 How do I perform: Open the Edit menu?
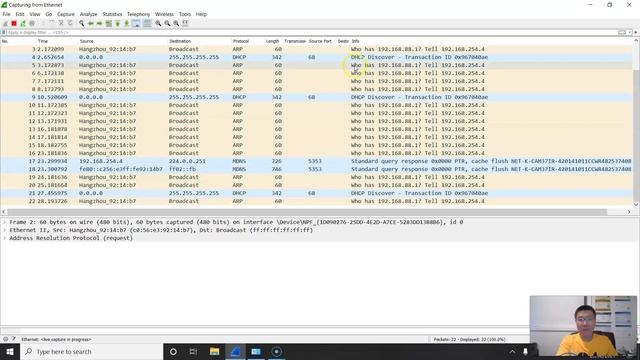(20, 14)
